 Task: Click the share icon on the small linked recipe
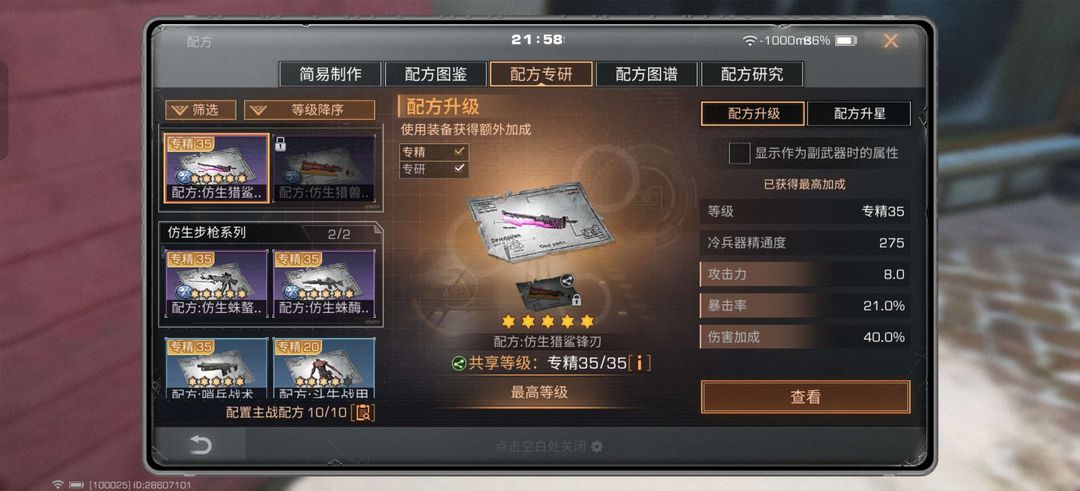tap(568, 280)
